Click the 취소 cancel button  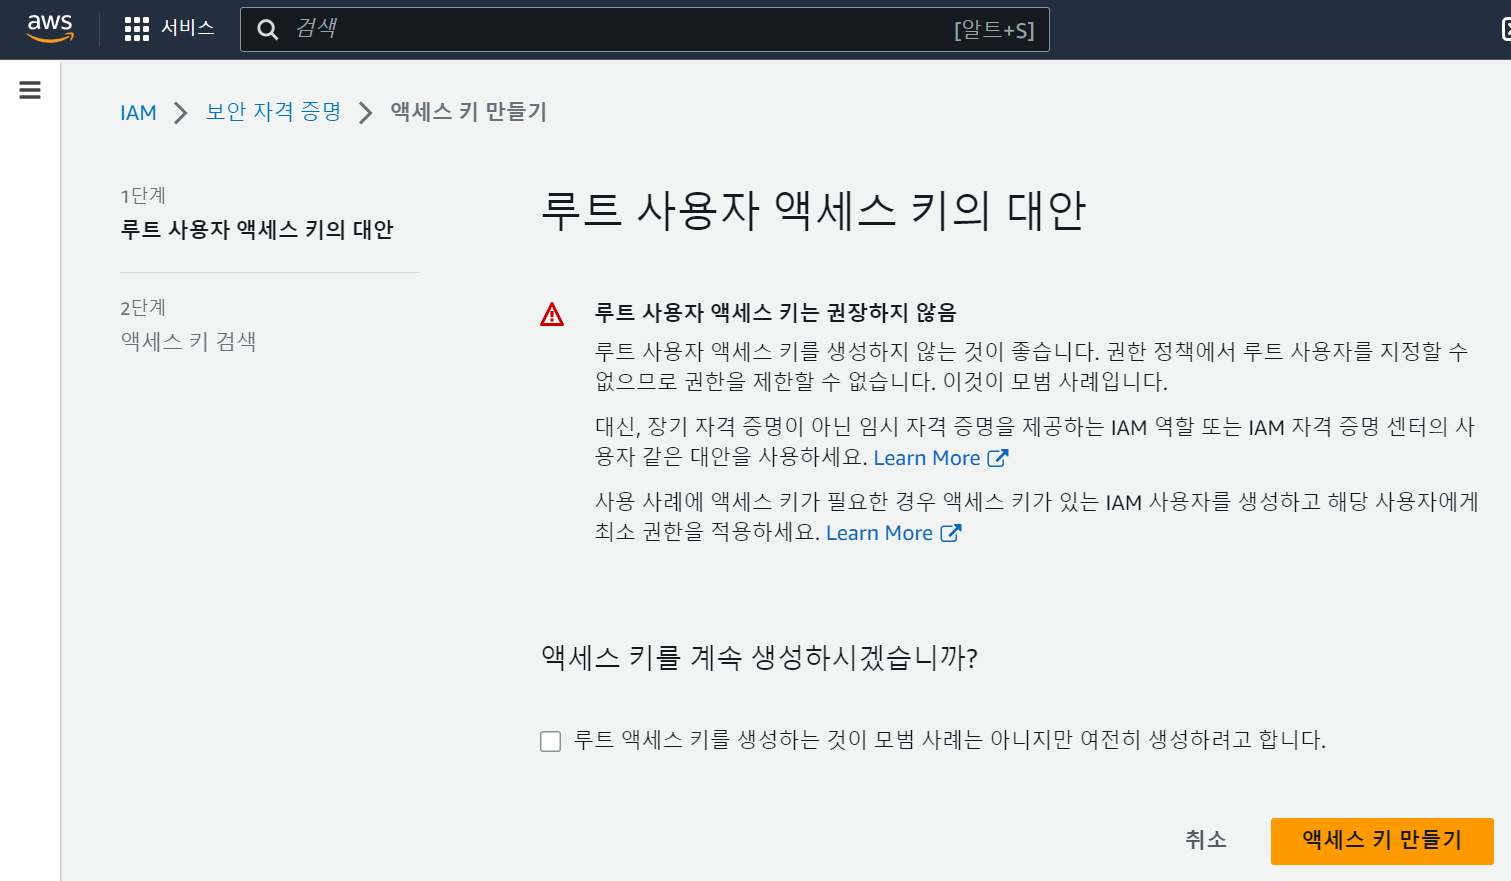point(1206,840)
